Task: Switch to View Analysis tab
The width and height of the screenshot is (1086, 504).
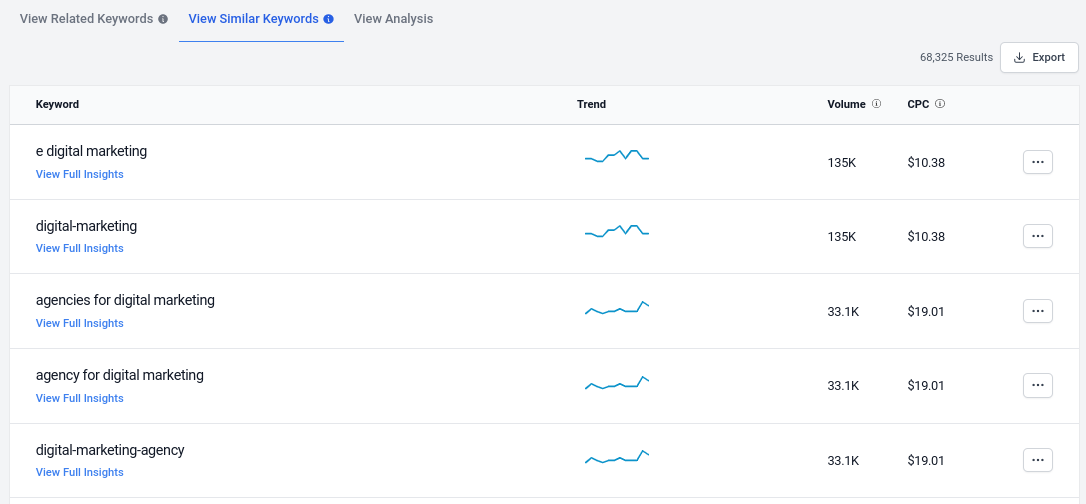Action: click(393, 19)
